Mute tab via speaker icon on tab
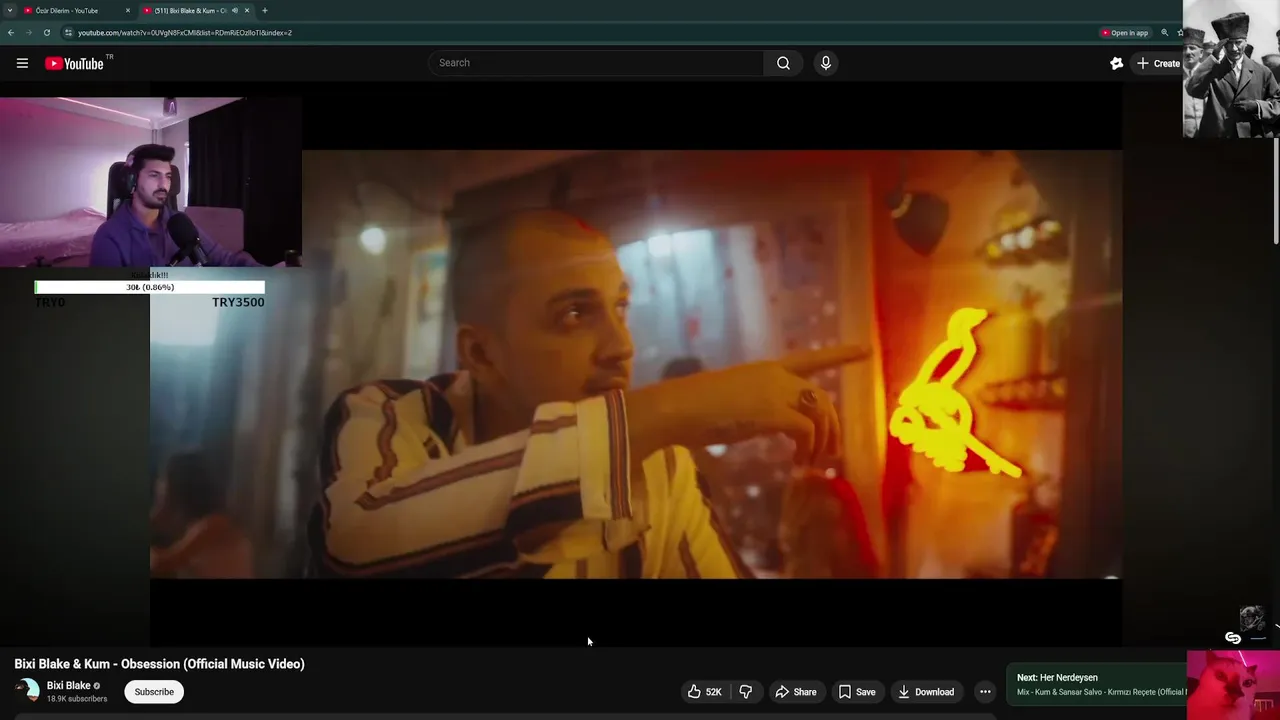 pos(235,10)
